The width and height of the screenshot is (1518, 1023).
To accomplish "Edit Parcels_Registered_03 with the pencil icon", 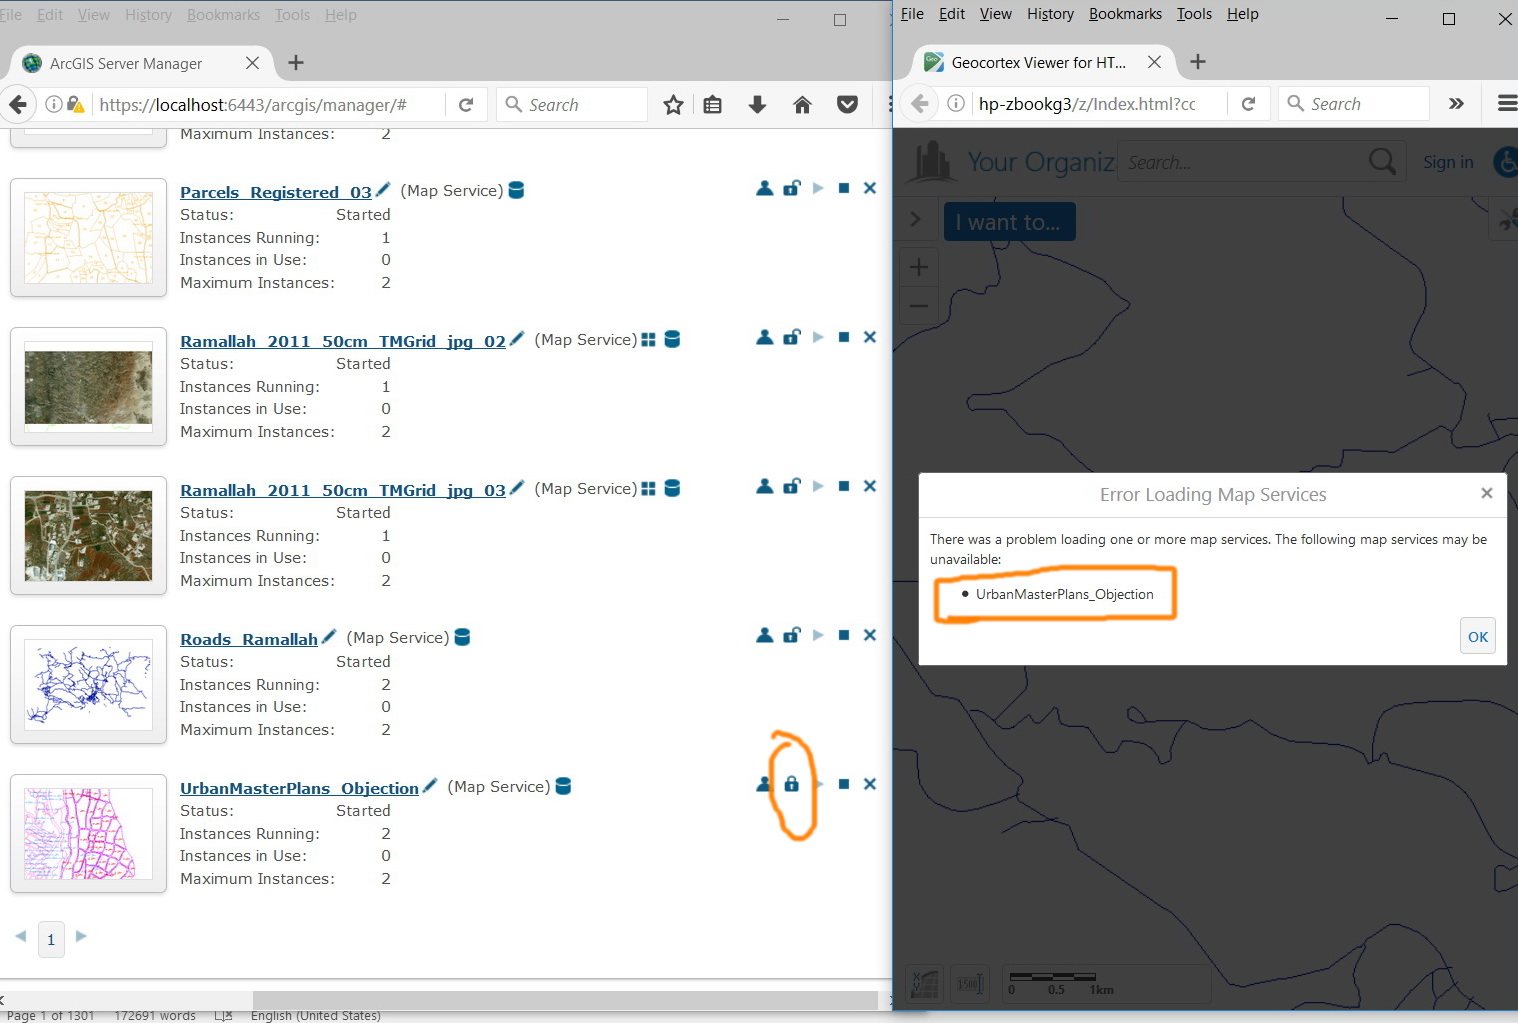I will [x=383, y=190].
